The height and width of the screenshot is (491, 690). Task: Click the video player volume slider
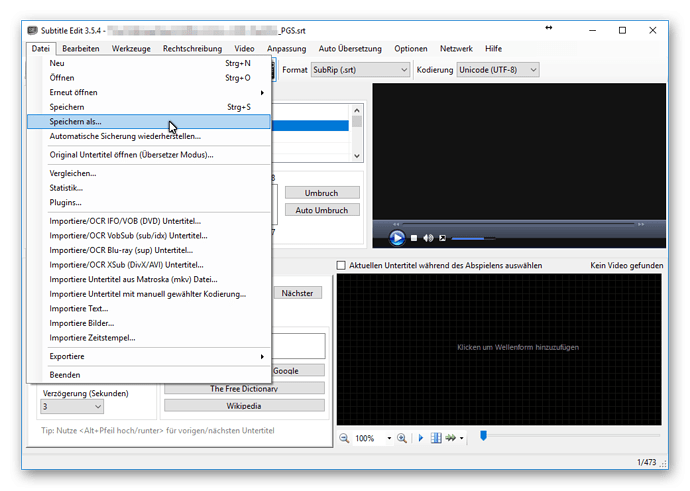tap(473, 238)
